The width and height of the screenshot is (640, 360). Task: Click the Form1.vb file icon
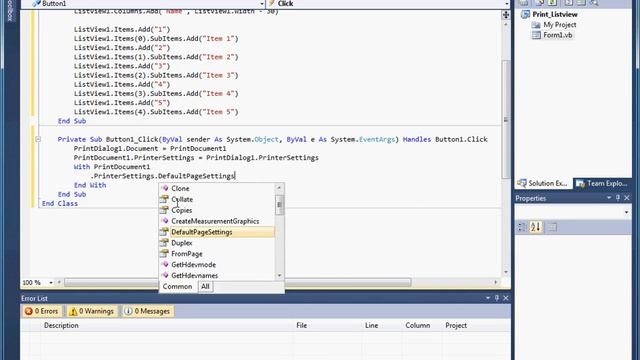tap(536, 36)
